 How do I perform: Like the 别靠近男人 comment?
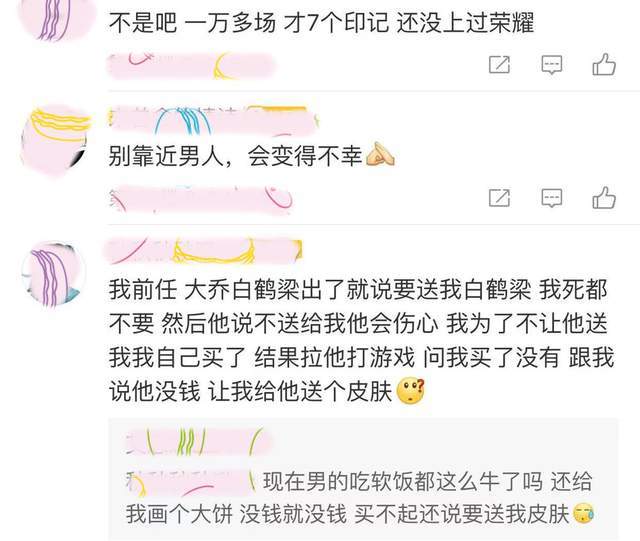coord(604,198)
